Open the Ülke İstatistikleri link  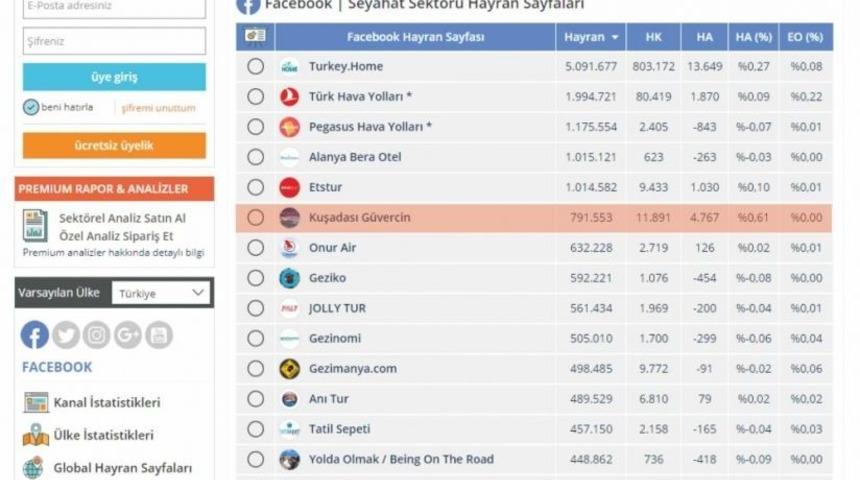(103, 435)
